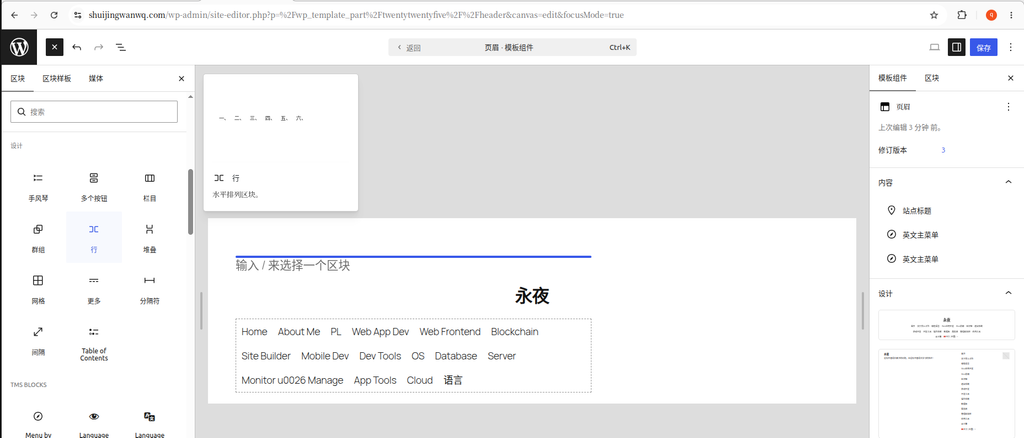1024x438 pixels.
Task: Select the Cloud navigation item
Action: (x=420, y=380)
